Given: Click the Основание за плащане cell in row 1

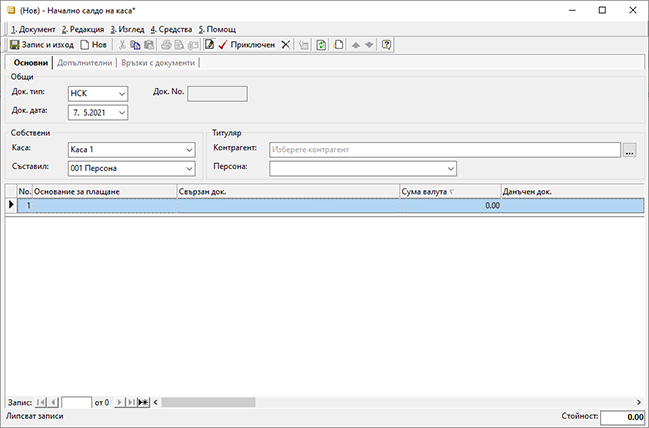Looking at the screenshot, I should click(105, 206).
